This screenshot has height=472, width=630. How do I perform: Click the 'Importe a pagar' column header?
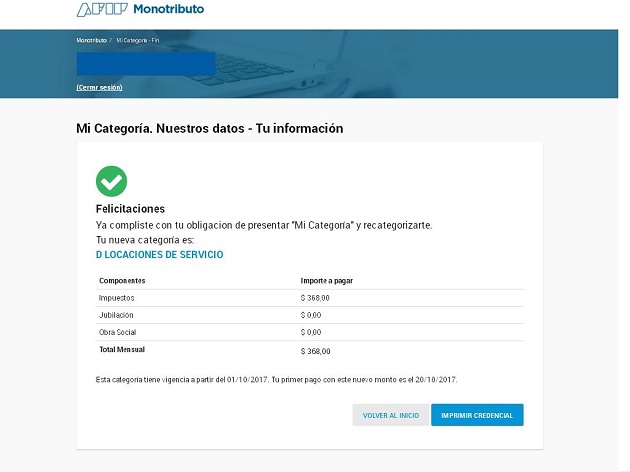326,281
